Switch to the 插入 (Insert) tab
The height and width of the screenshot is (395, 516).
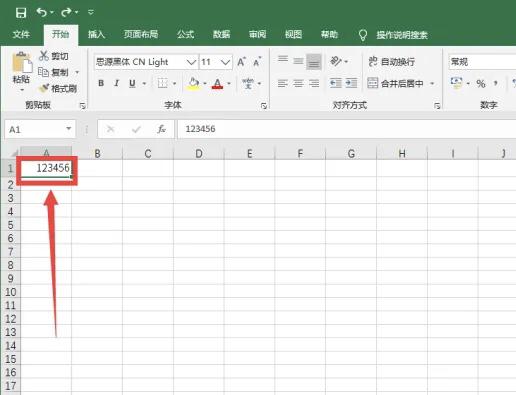(x=96, y=34)
